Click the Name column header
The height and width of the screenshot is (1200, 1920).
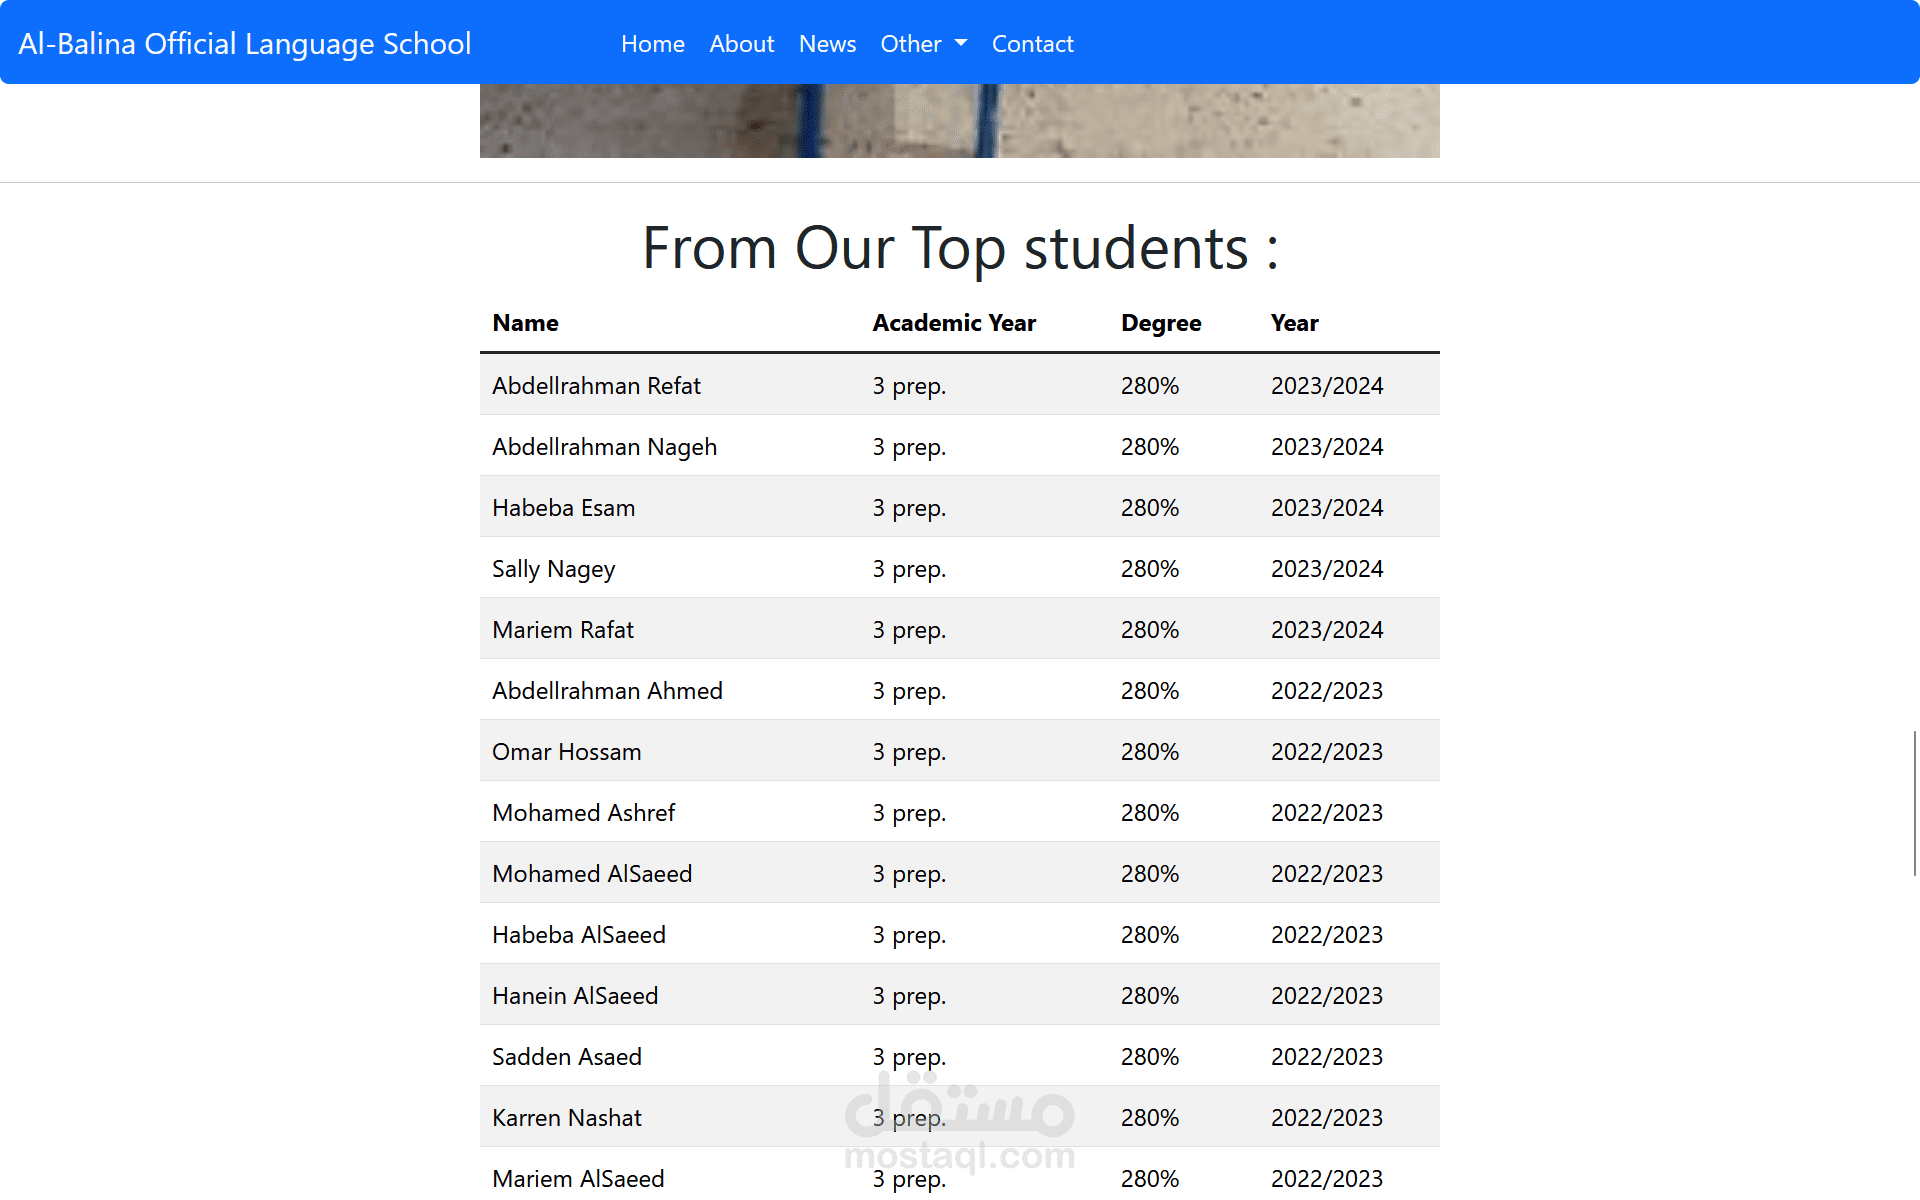[525, 323]
